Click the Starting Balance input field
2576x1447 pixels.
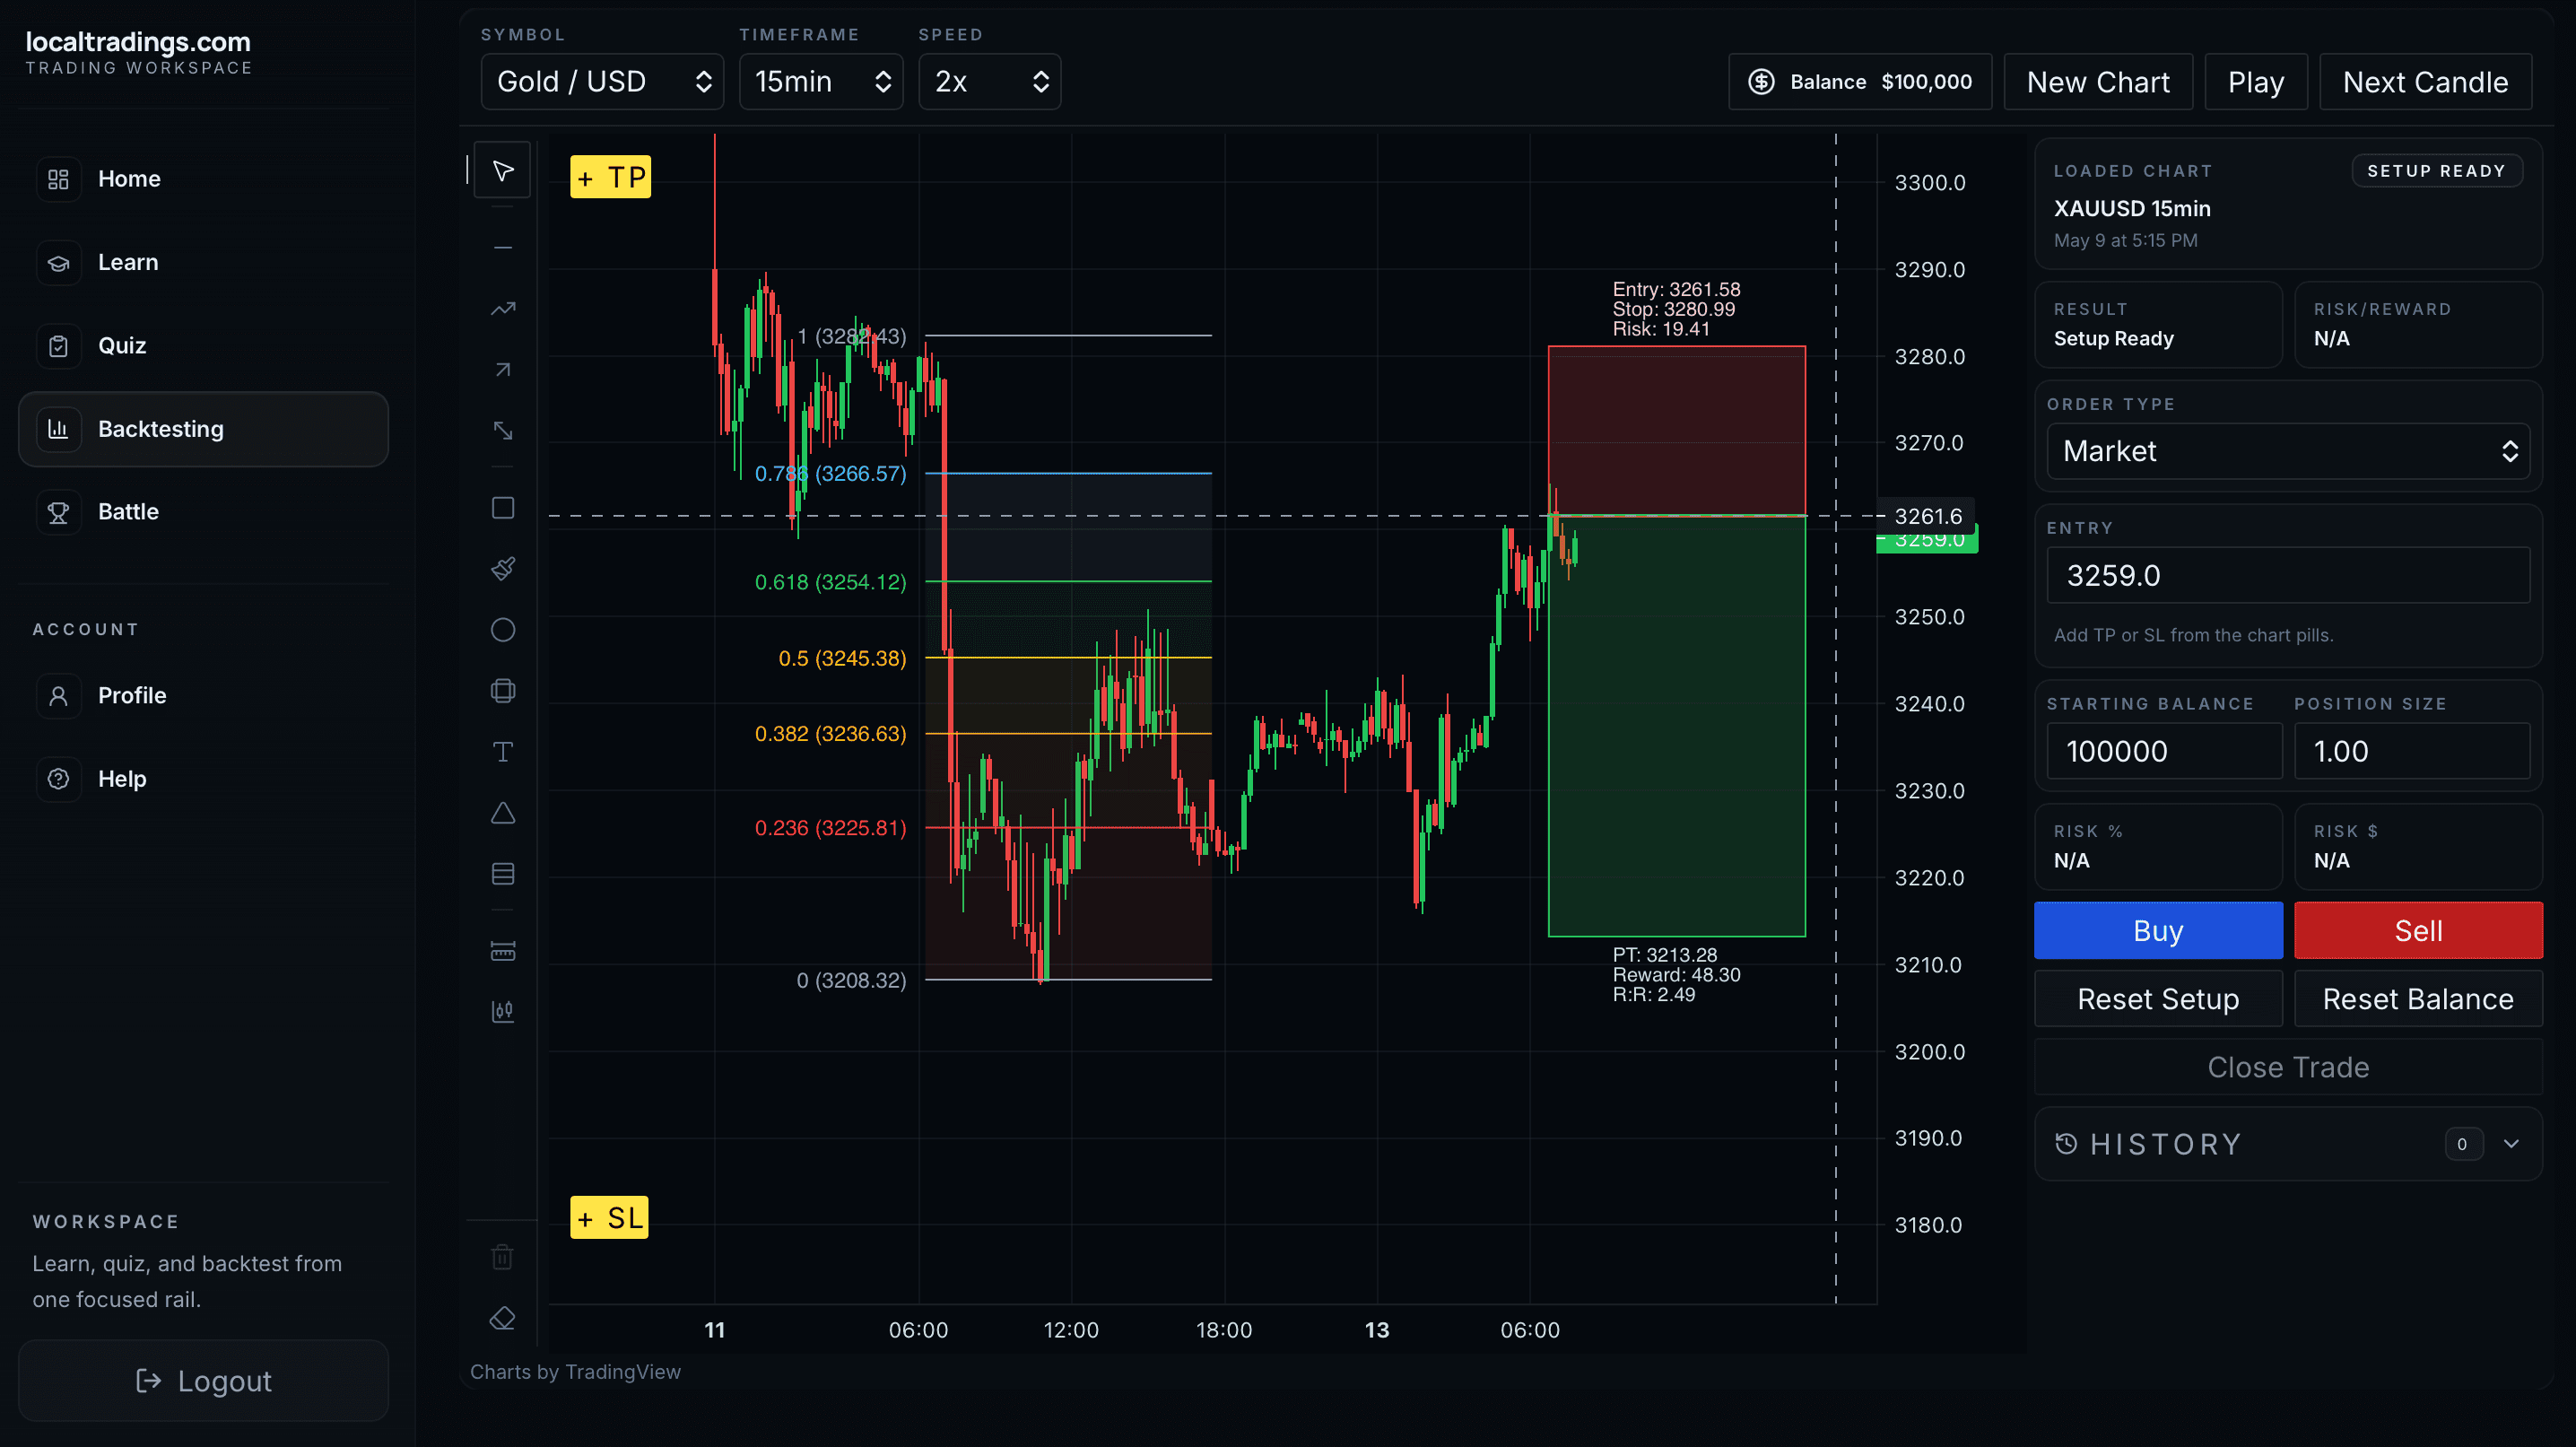pyautogui.click(x=2164, y=751)
